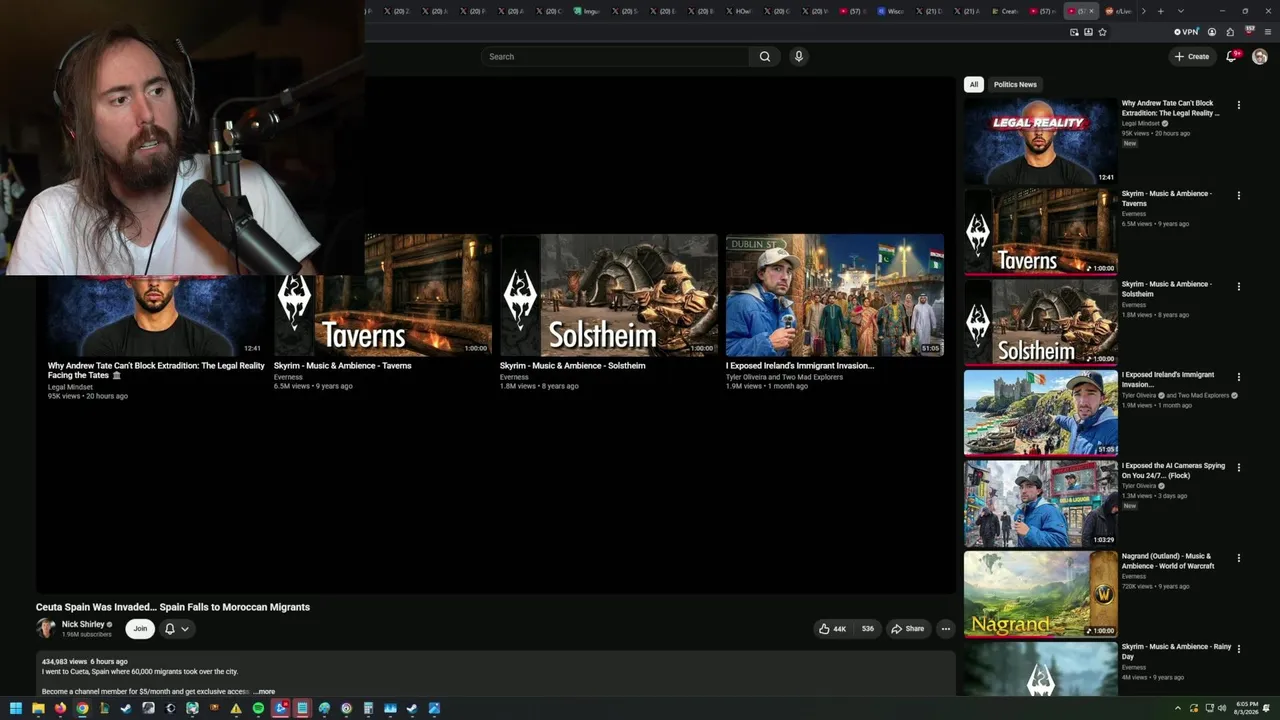1280x720 pixels.
Task: Click the YouTube search magnifier button
Action: 765,57
